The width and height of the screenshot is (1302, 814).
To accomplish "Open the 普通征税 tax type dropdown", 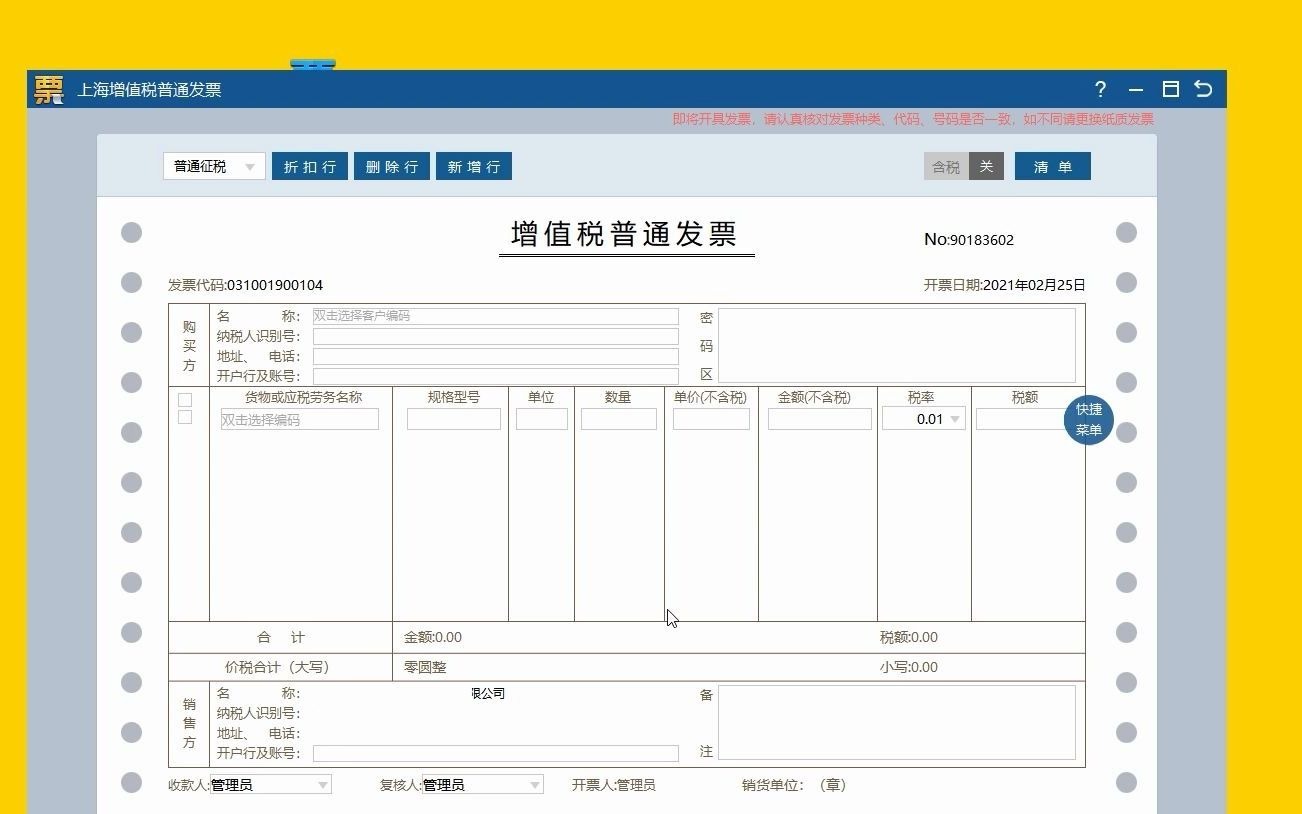I will tap(214, 166).
